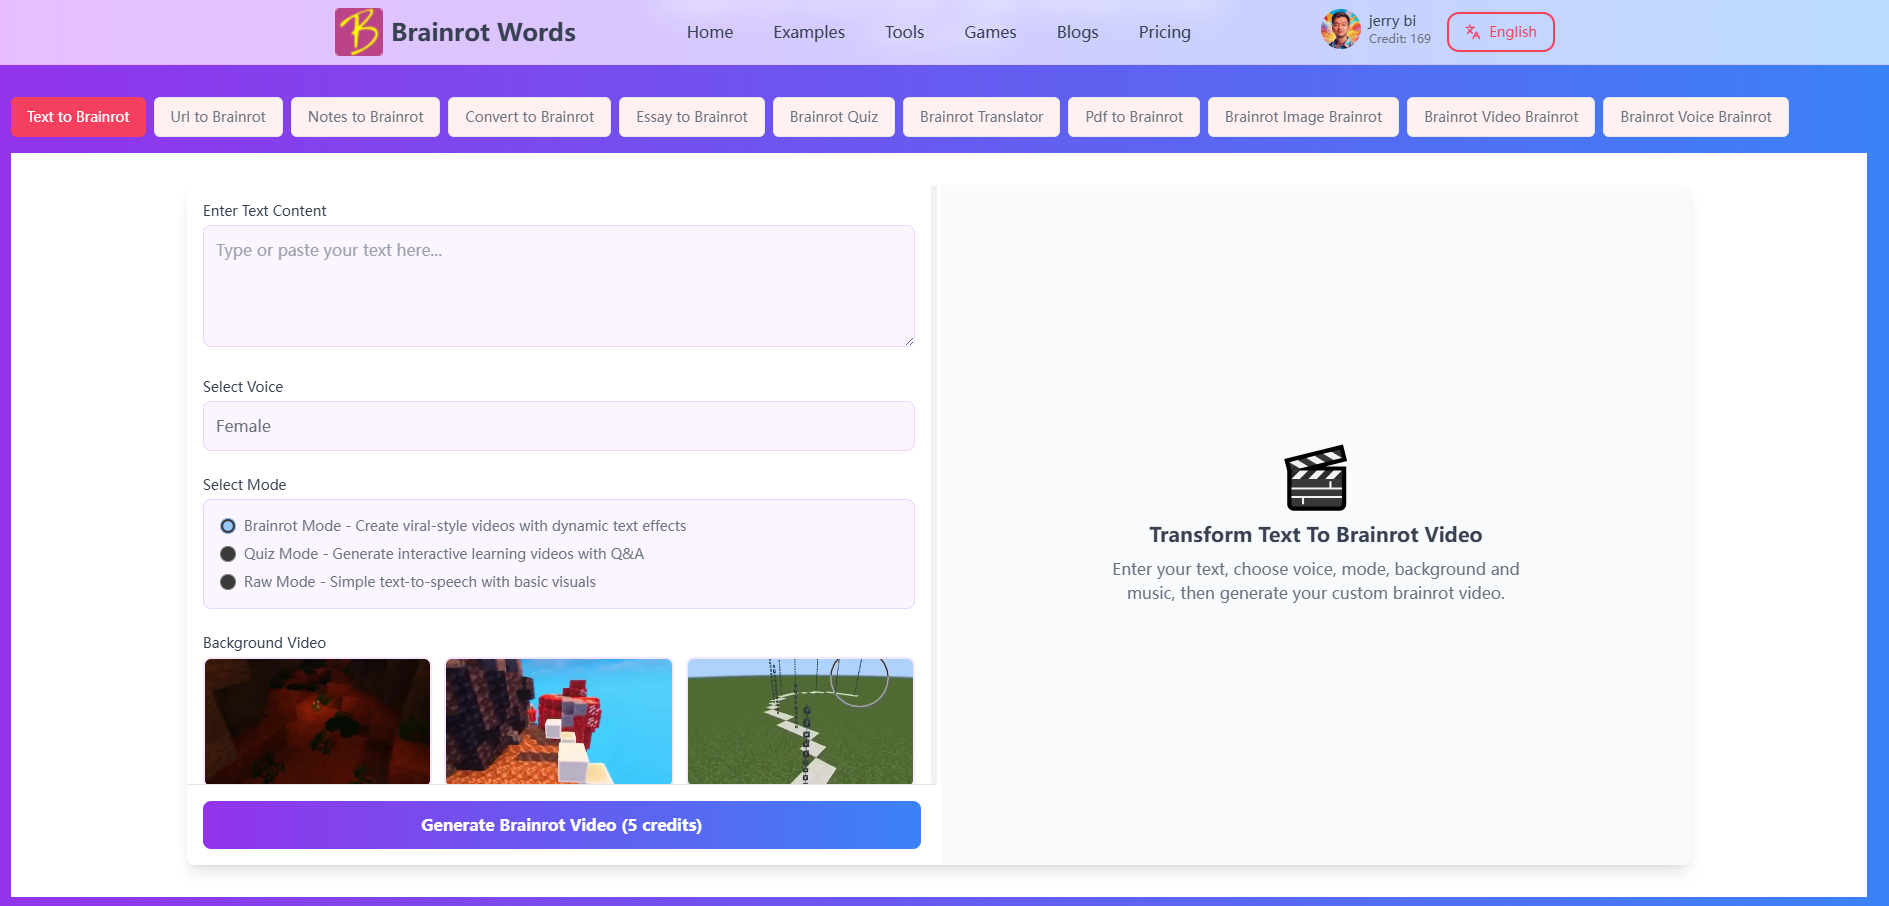Select the Quiz Mode radio option

pyautogui.click(x=228, y=554)
